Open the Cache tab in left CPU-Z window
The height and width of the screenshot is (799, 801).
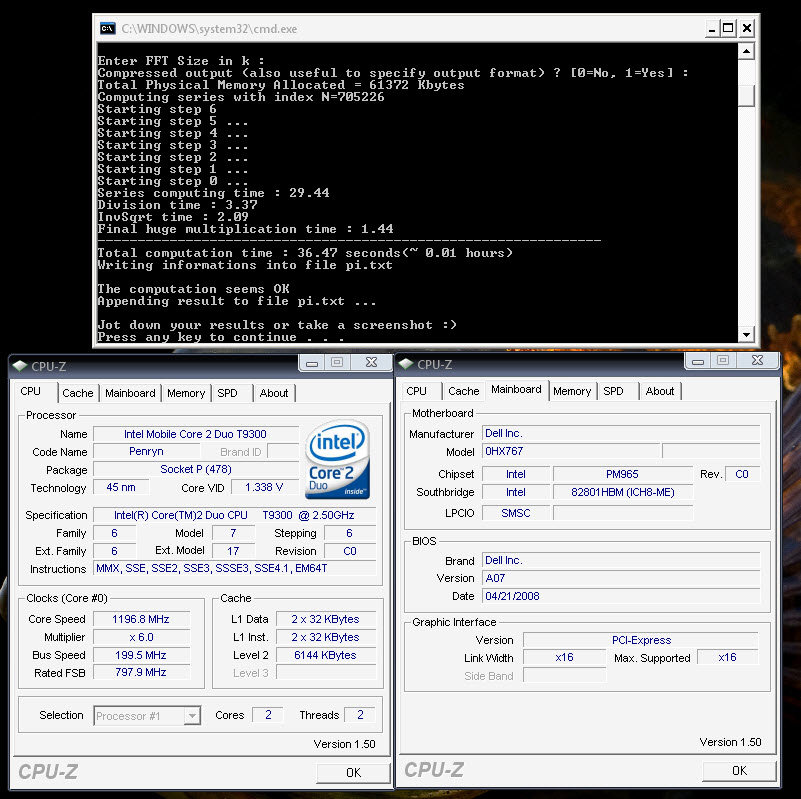78,393
